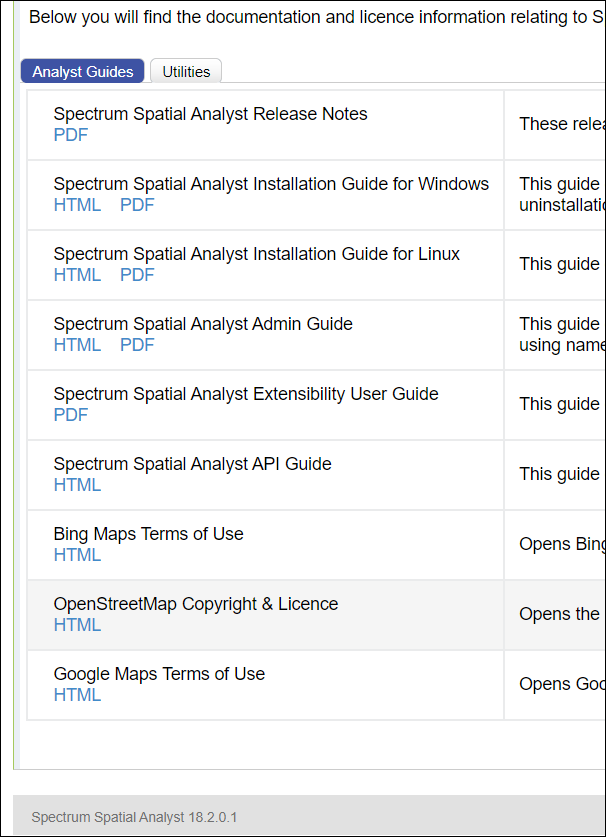Select the 'Google Maps Terms of Use' title
This screenshot has width=606, height=837.
click(159, 674)
